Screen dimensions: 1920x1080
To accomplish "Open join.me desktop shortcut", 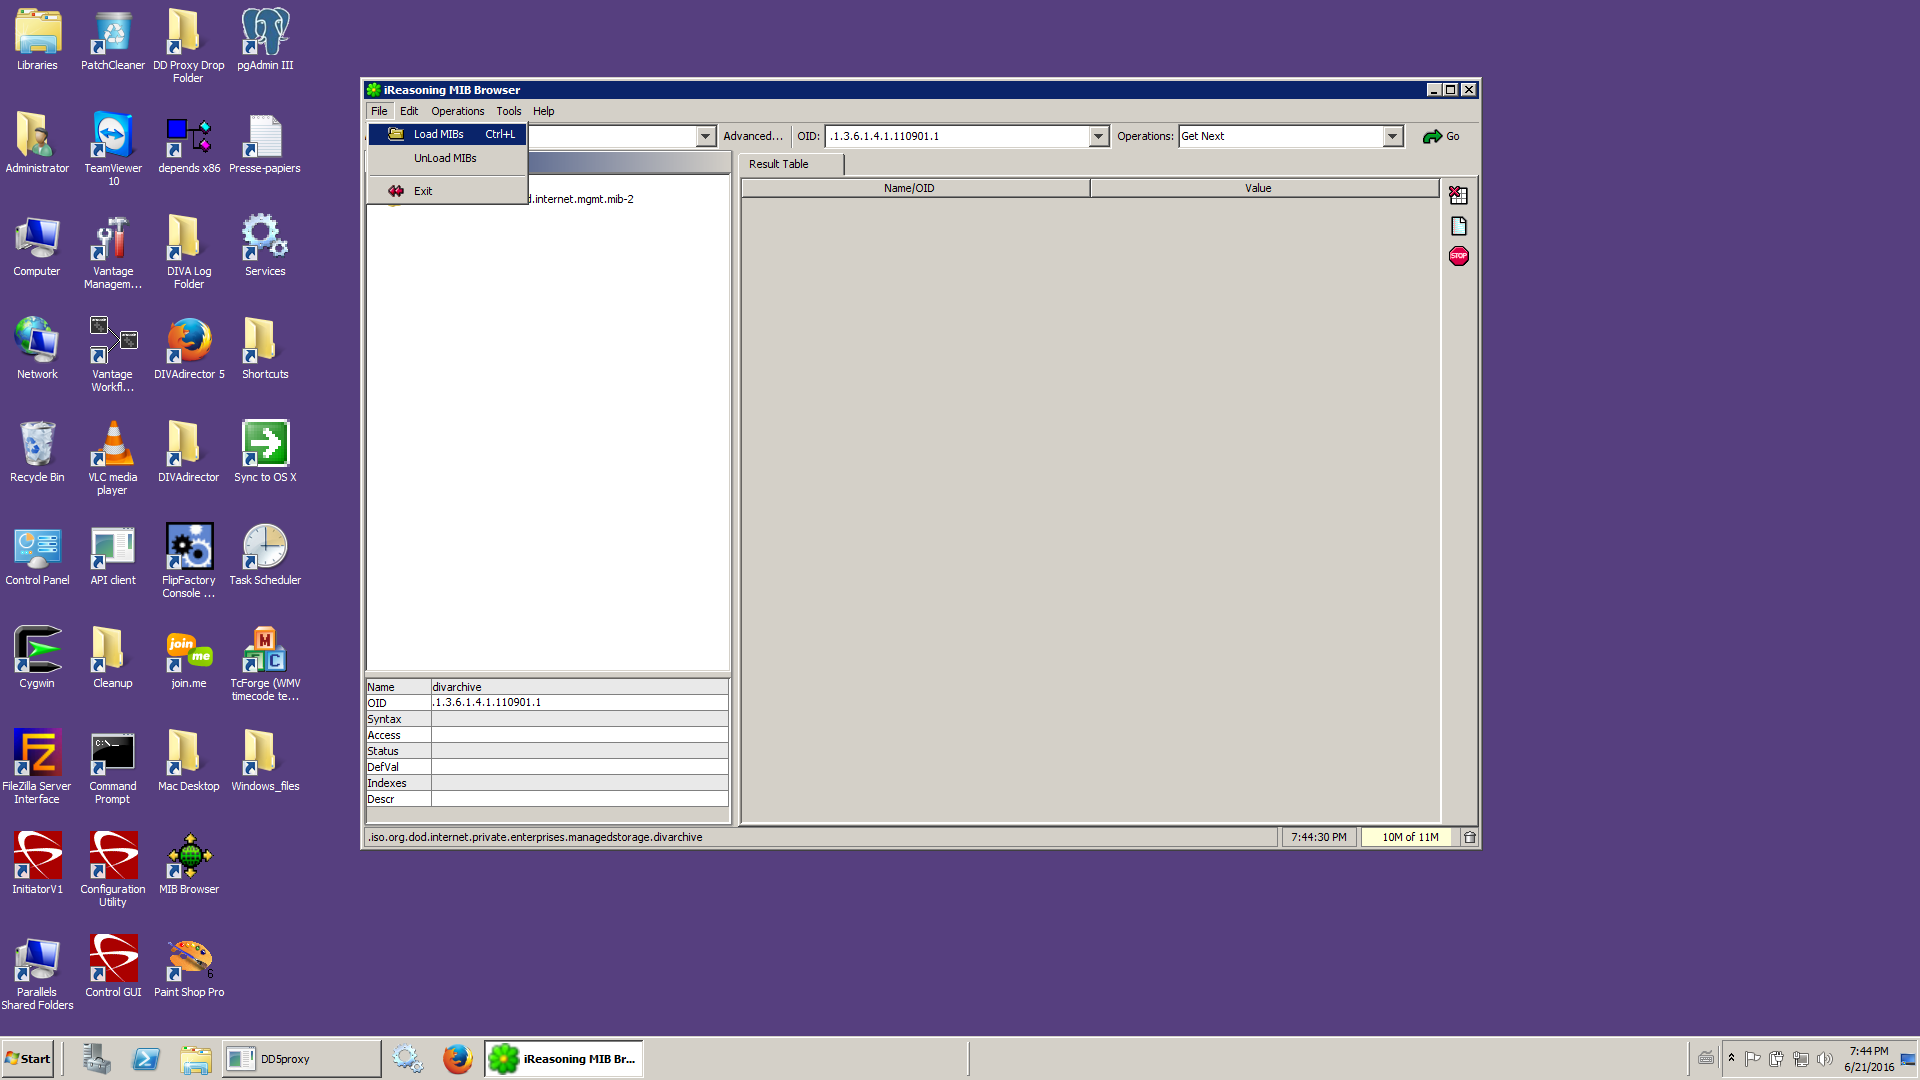I will pos(189,658).
